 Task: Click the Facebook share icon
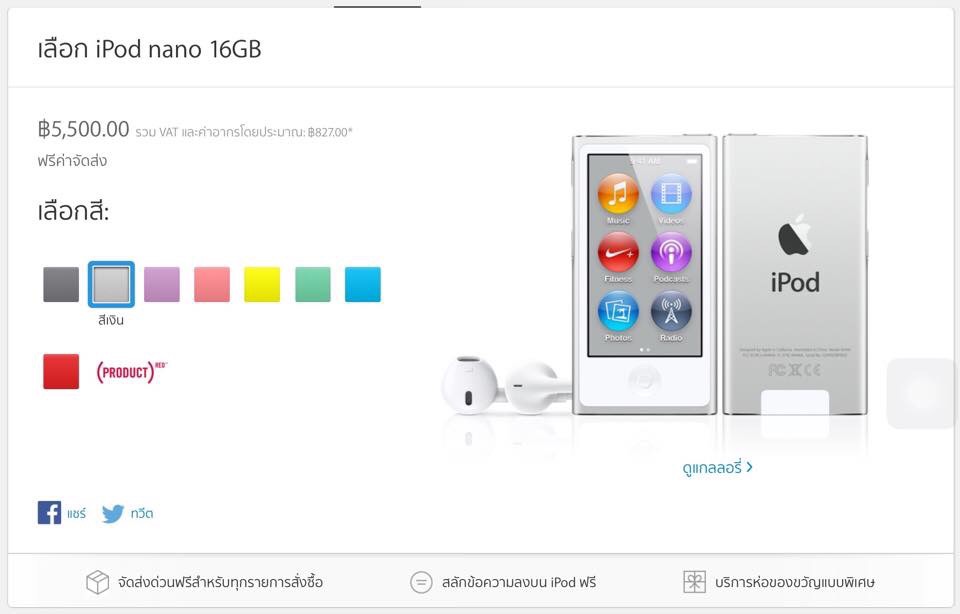click(x=49, y=512)
